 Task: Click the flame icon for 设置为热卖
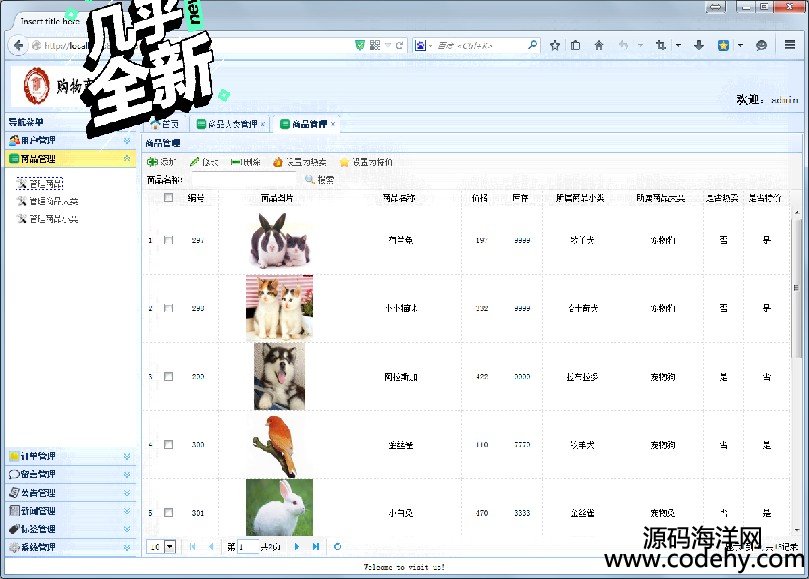[278, 162]
